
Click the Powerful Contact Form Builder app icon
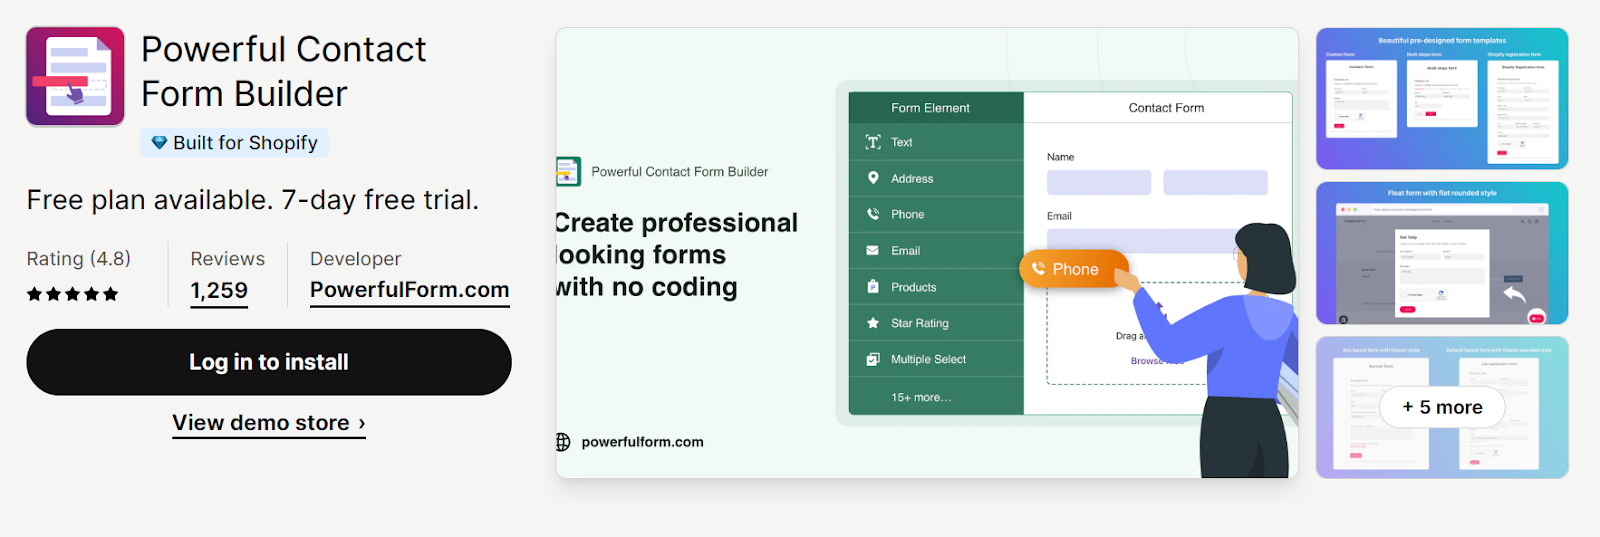click(x=75, y=76)
